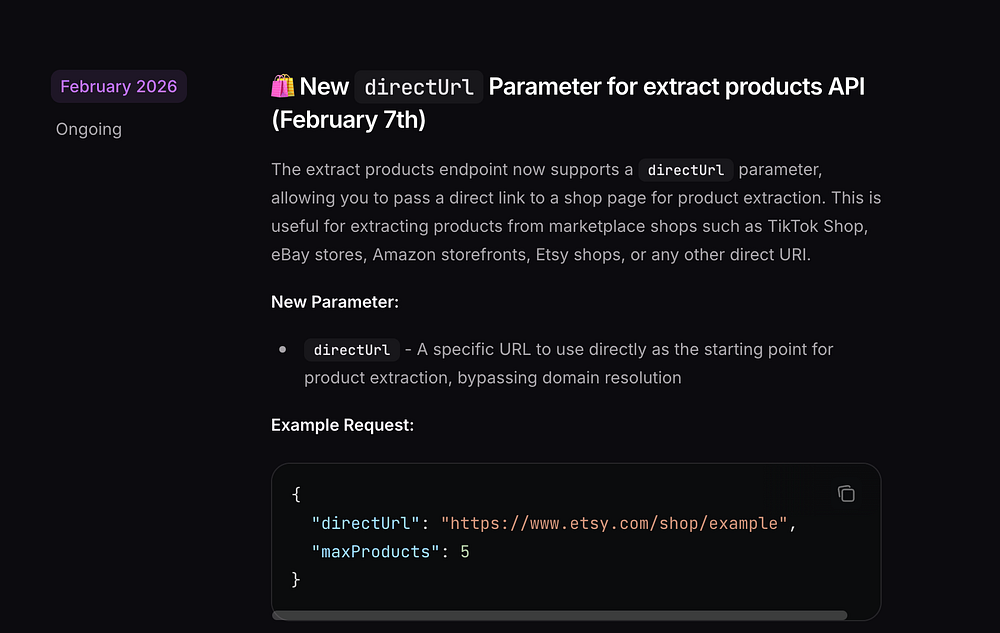Click the bullet point before directUrl
This screenshot has width=1000, height=633.
click(x=283, y=349)
